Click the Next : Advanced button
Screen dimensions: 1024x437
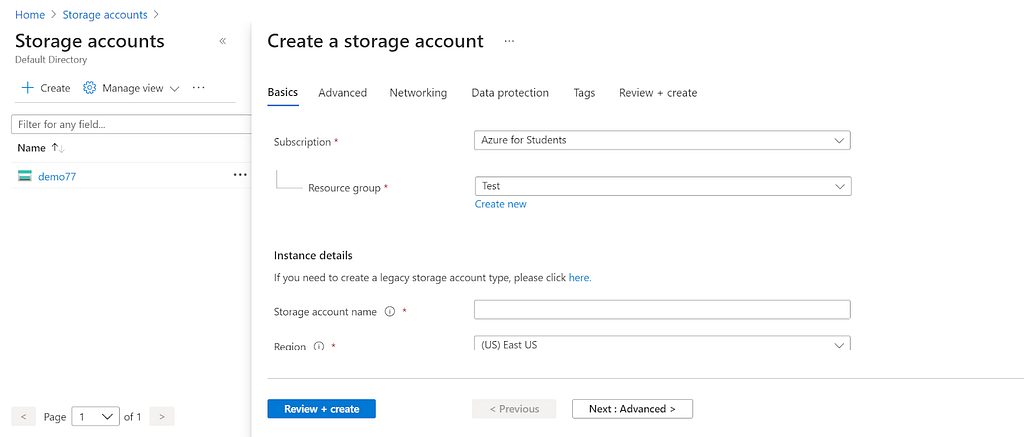[632, 409]
